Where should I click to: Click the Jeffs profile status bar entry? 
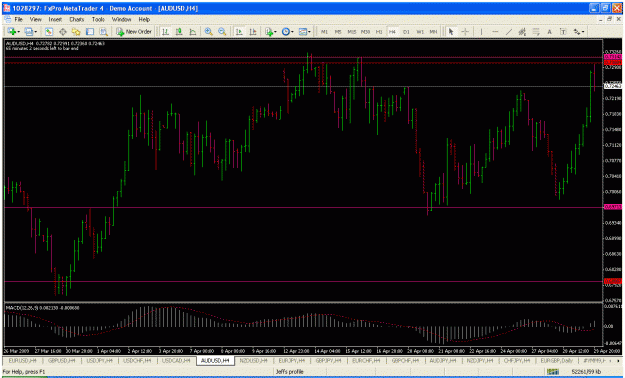290,372
